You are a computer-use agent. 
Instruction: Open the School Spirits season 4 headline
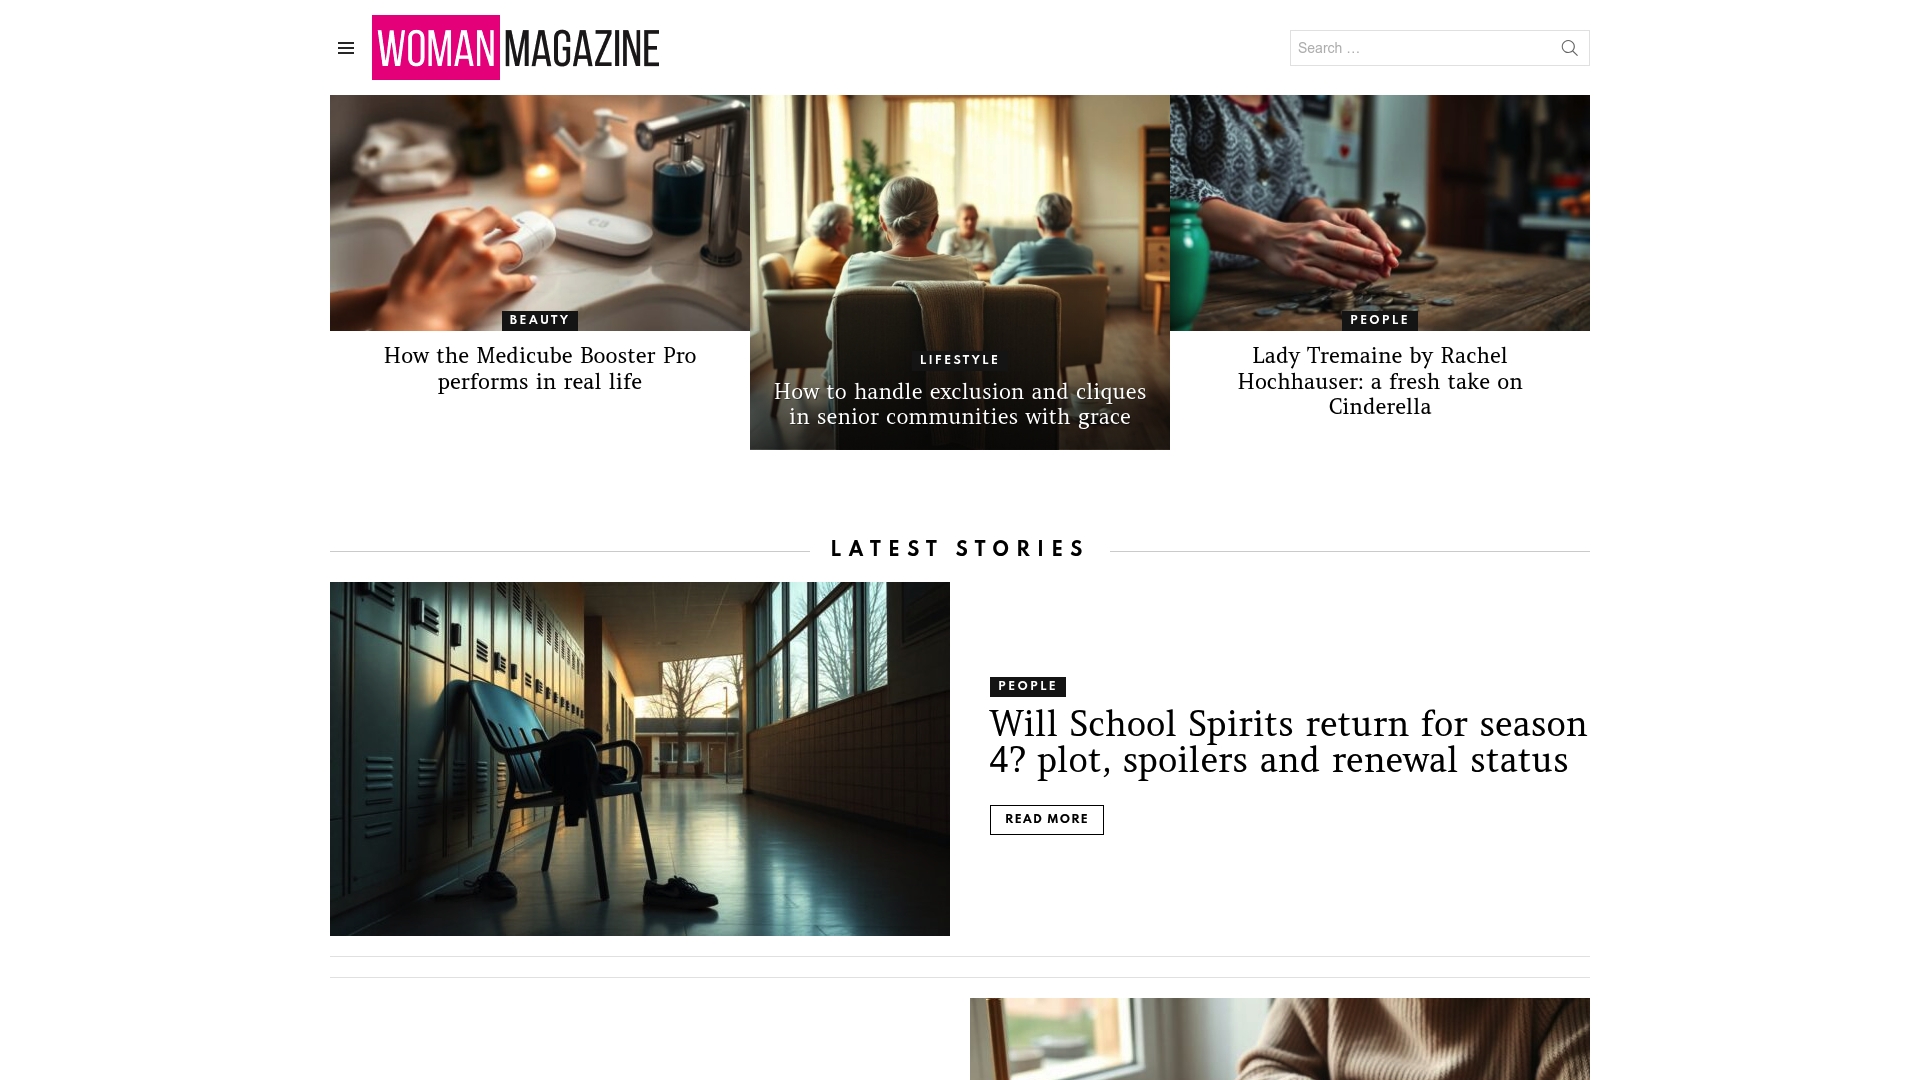(1288, 742)
